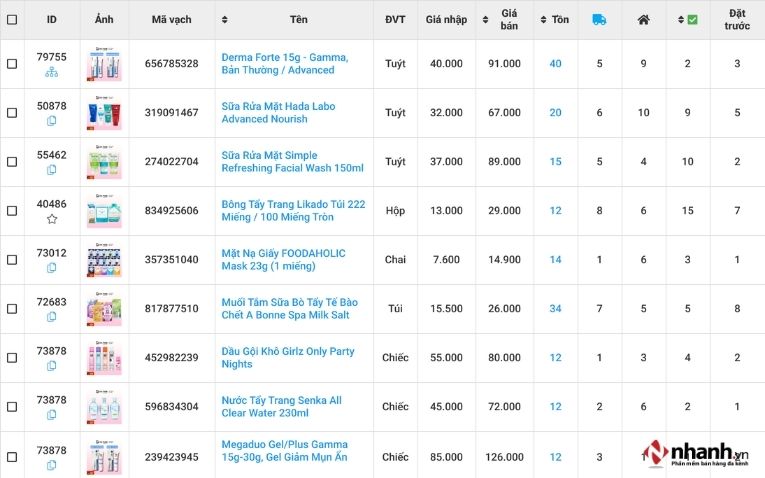Sort by the checkmark column arrows
765x478 pixels.
pos(681,20)
